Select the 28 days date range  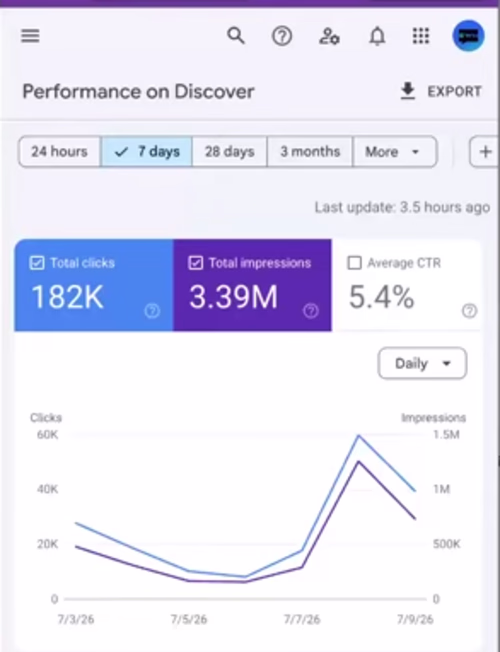point(230,152)
